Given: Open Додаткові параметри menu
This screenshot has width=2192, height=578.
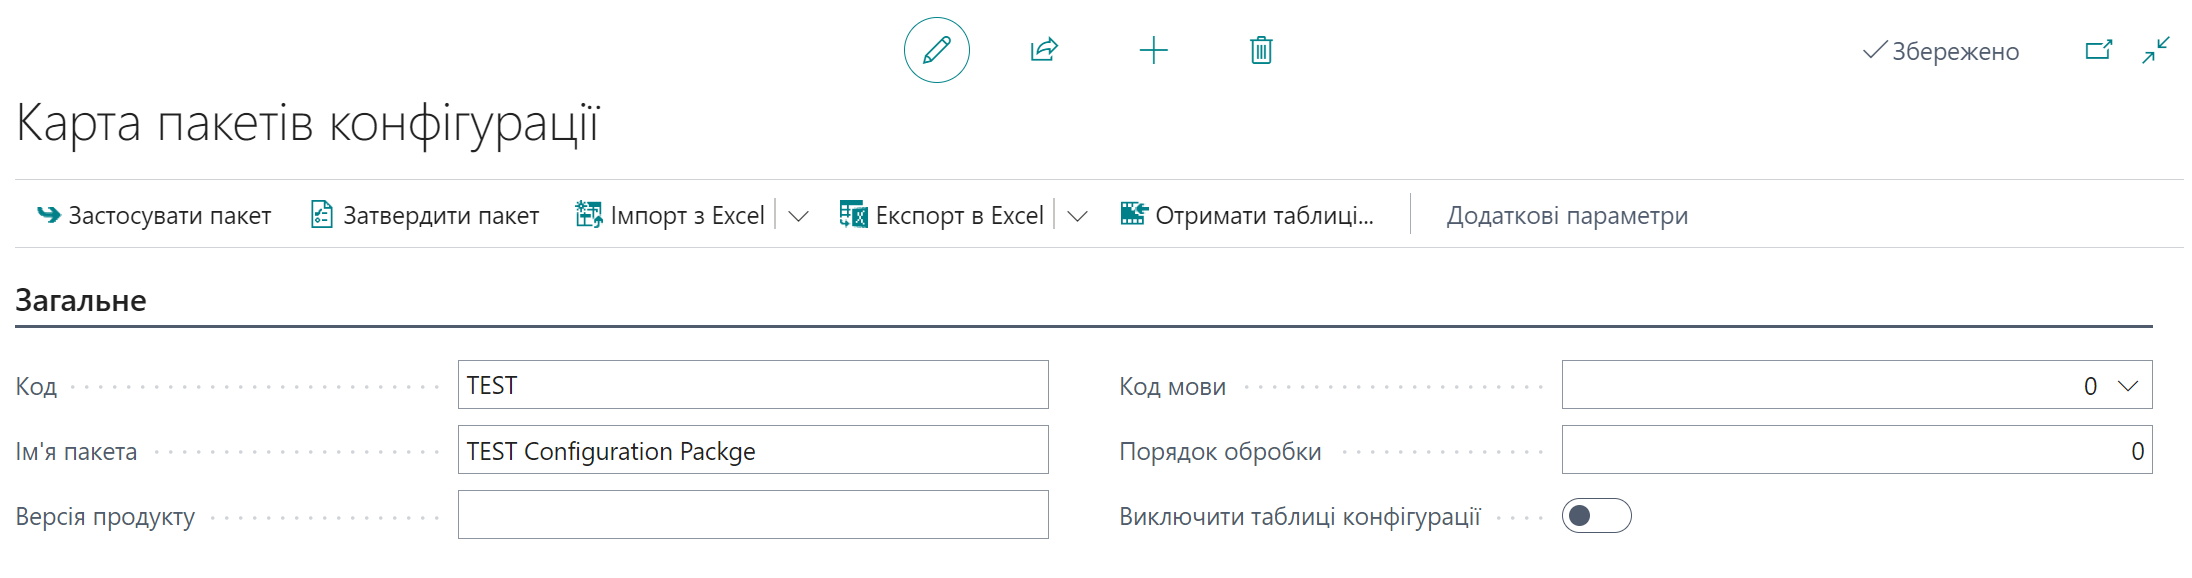Looking at the screenshot, I should click(x=1567, y=215).
